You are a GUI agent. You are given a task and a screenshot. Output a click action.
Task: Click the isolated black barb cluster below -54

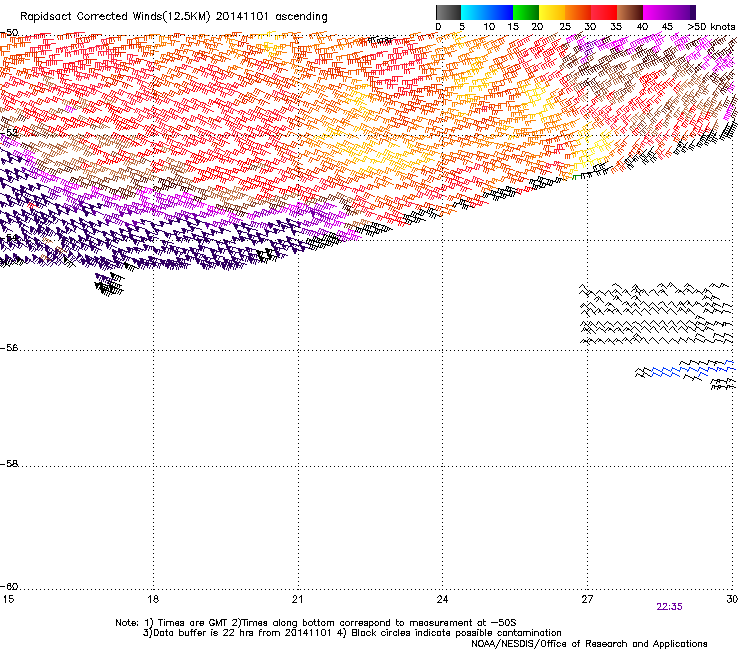coord(109,284)
